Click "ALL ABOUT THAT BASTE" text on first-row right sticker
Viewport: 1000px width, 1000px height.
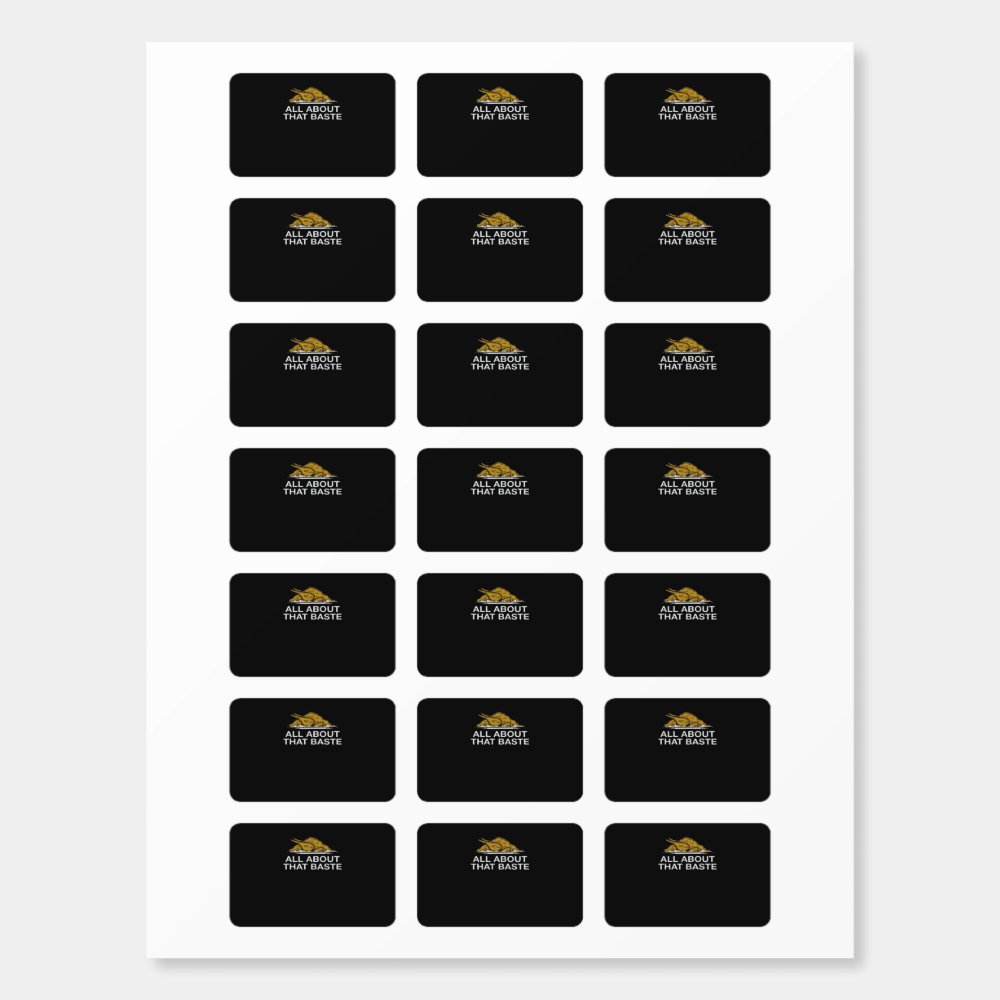tap(687, 113)
